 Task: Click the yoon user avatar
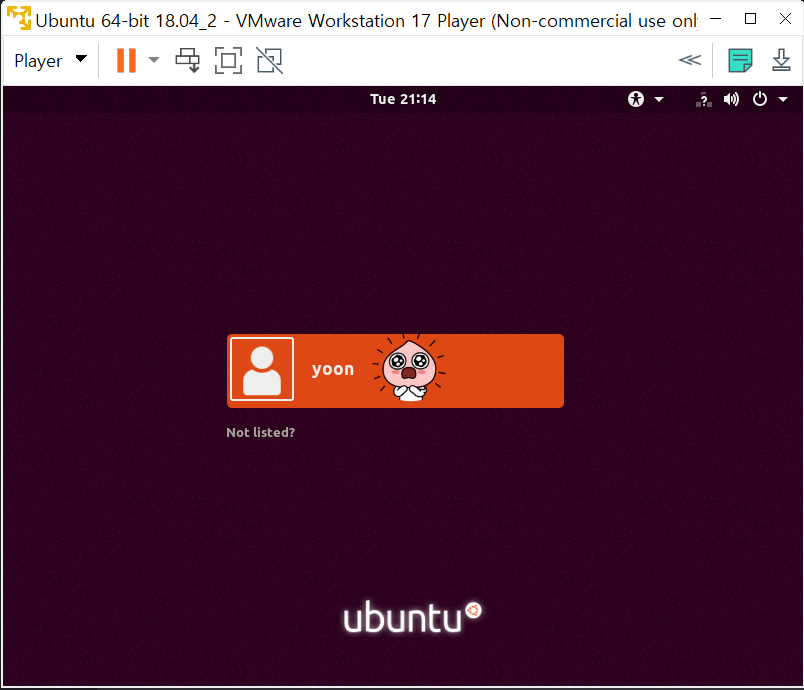tap(262, 369)
